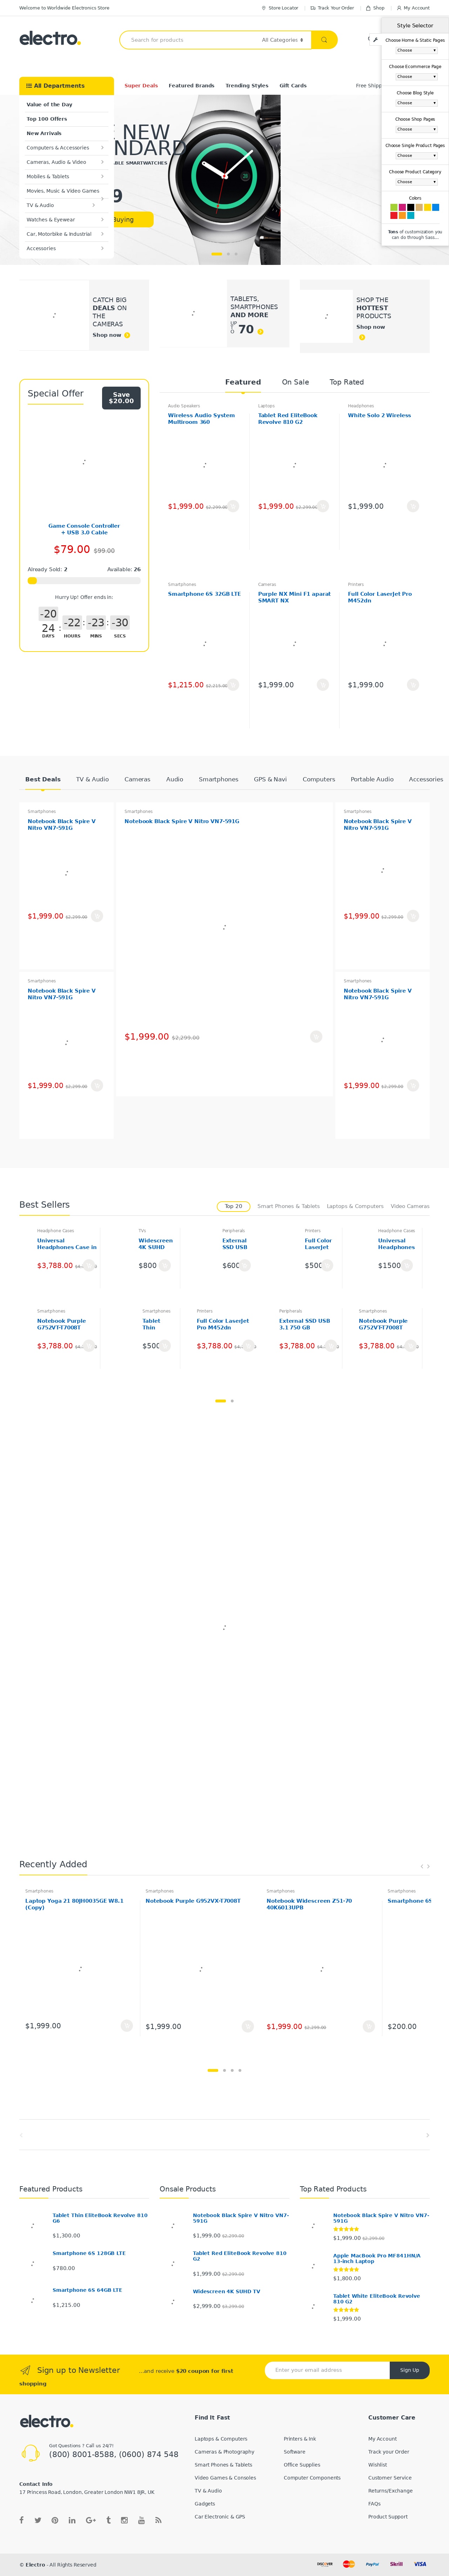Screen dimensions: 449x2576
Task: Click YouTube icon in the footer
Action: pos(141,2520)
